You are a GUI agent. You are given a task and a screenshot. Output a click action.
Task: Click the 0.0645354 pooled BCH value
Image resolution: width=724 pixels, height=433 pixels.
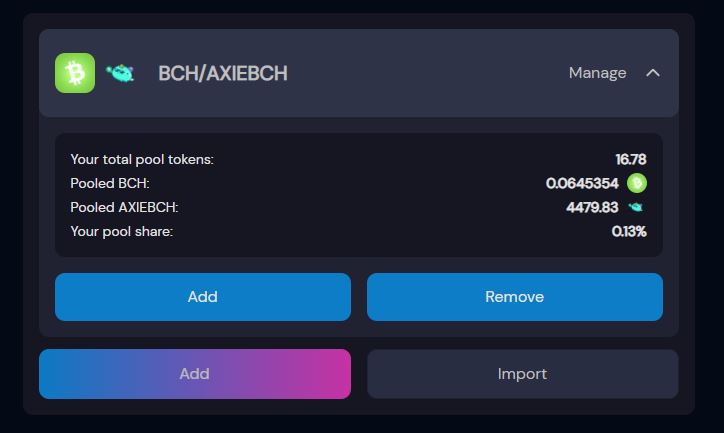[582, 183]
